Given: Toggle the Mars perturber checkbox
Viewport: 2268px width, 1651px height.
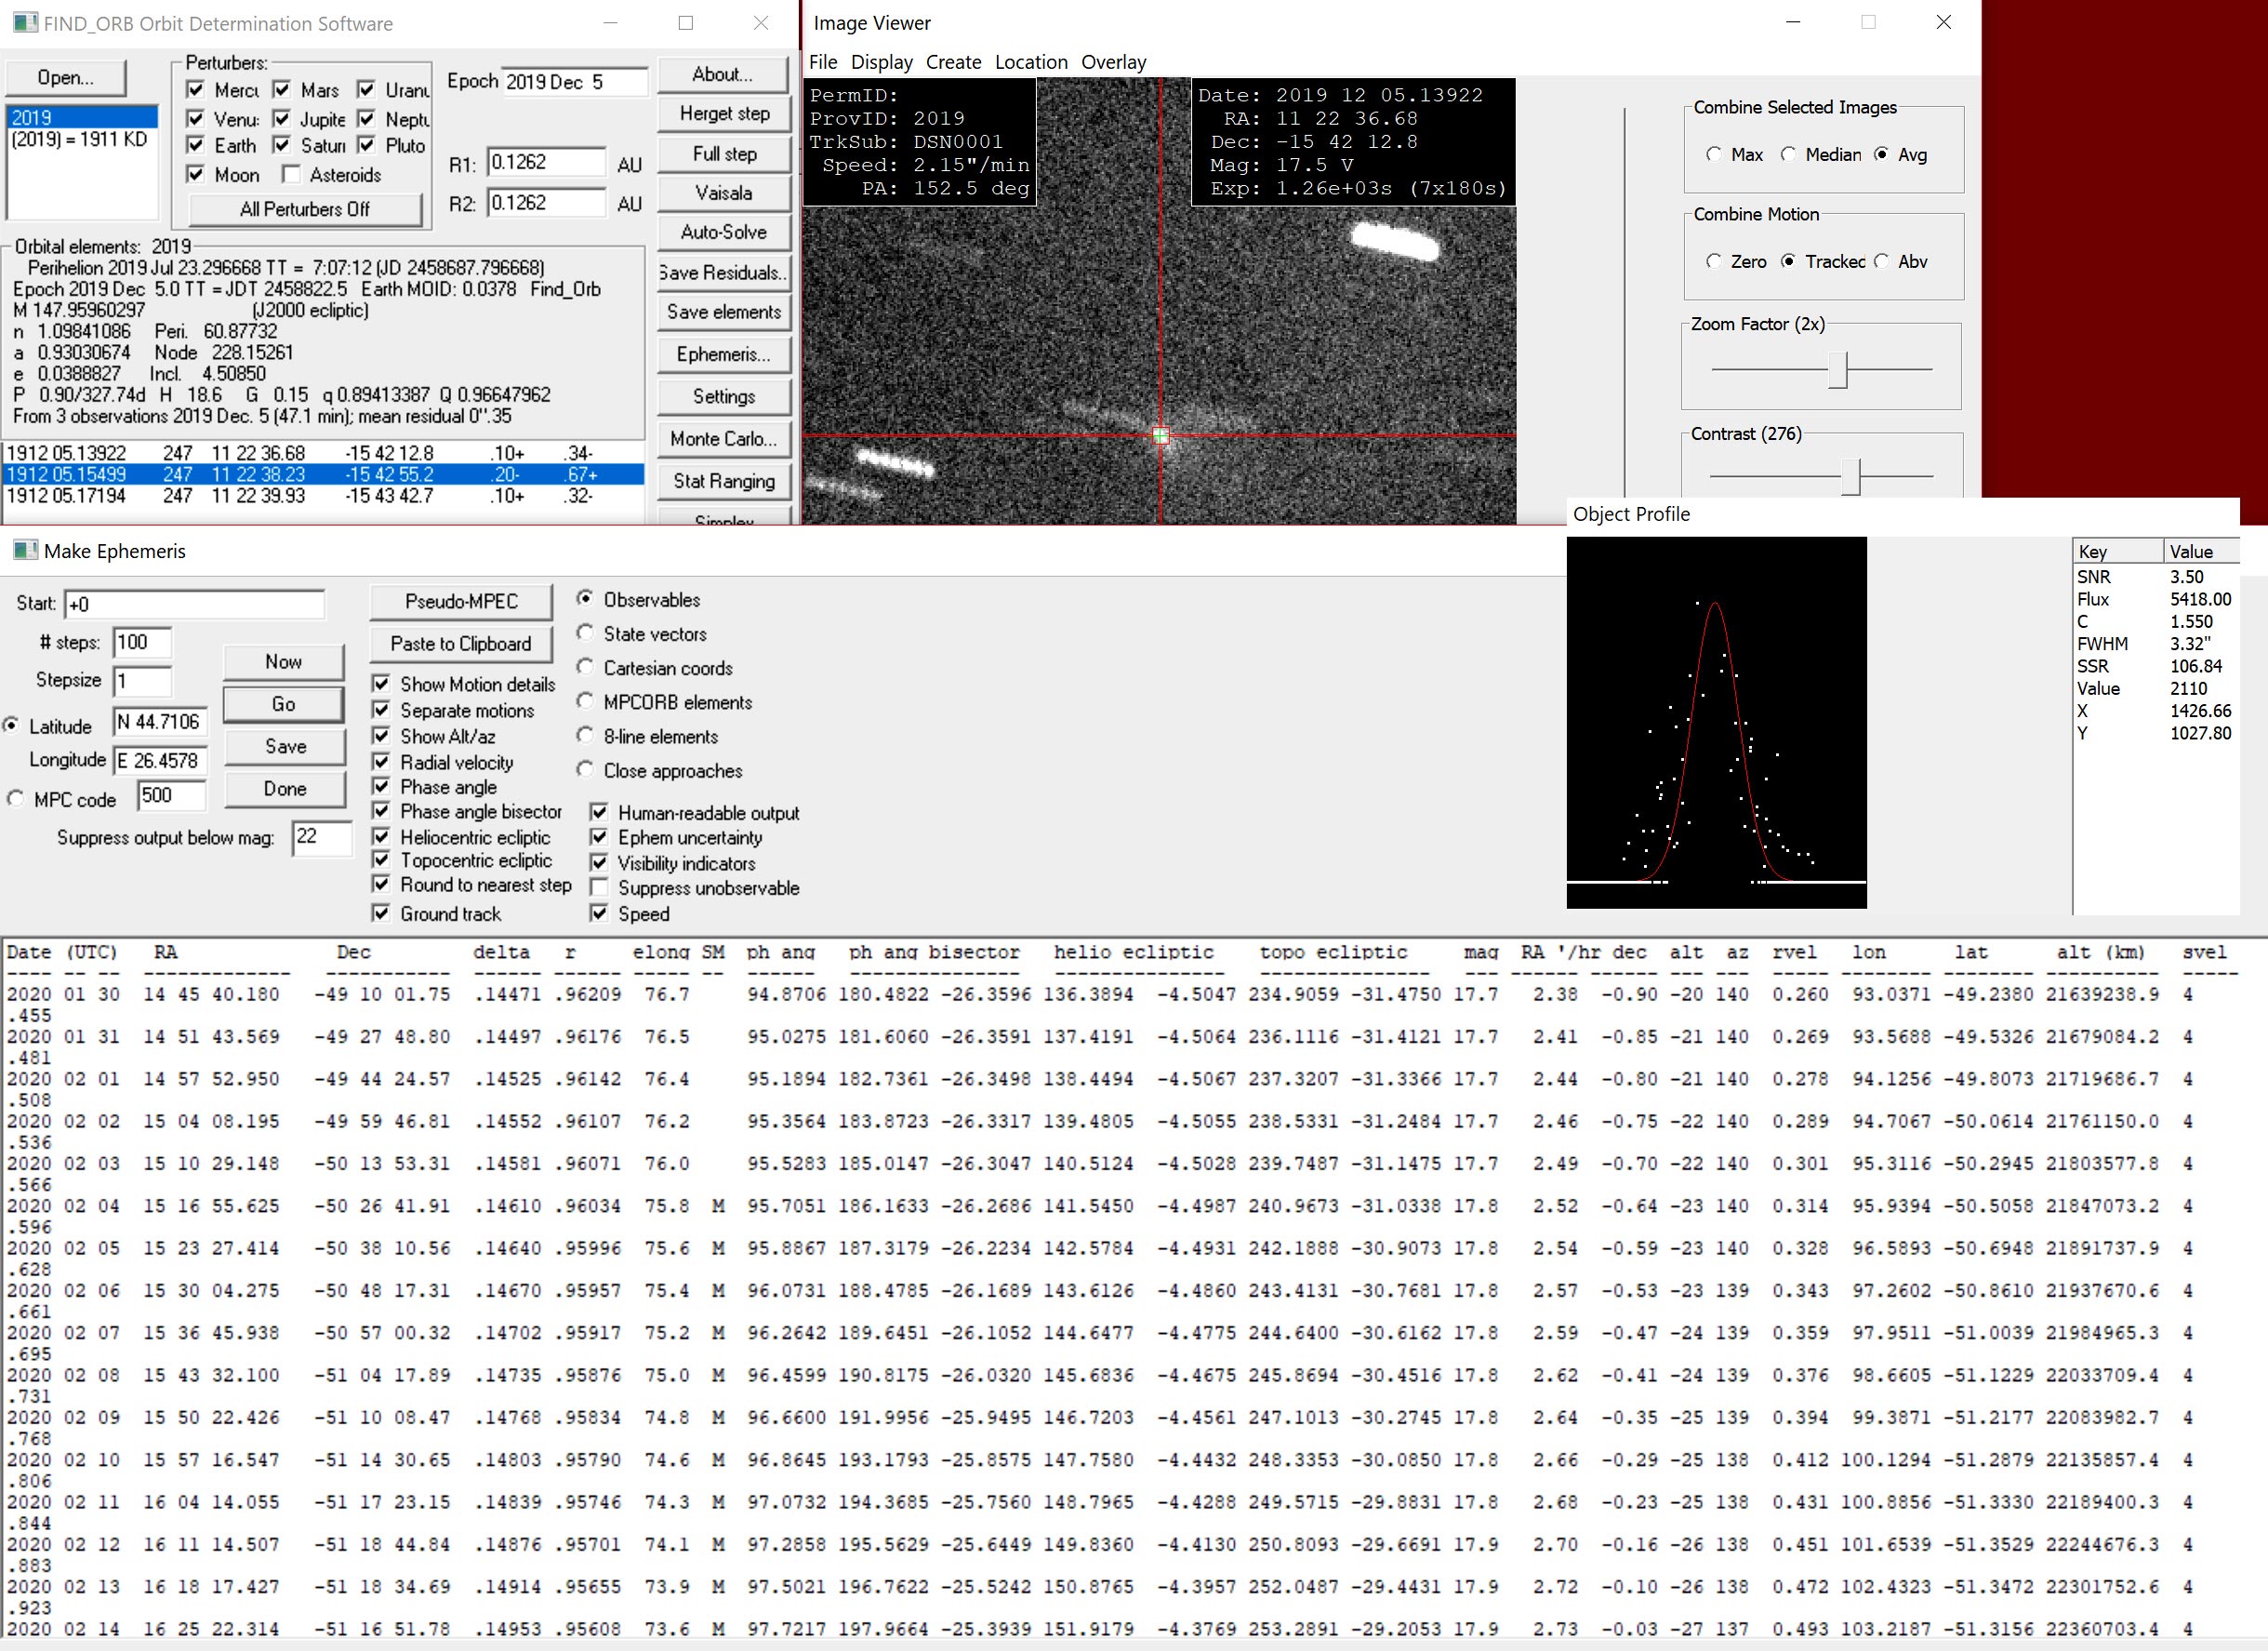Looking at the screenshot, I should [x=282, y=90].
